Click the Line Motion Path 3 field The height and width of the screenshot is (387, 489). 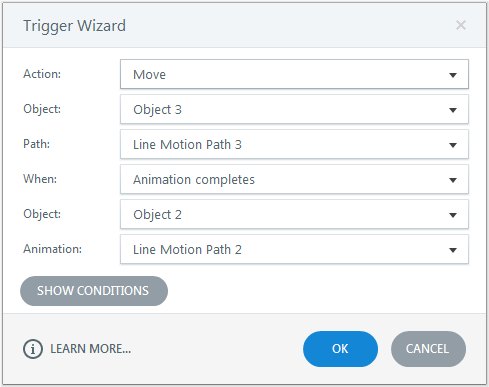tap(294, 144)
